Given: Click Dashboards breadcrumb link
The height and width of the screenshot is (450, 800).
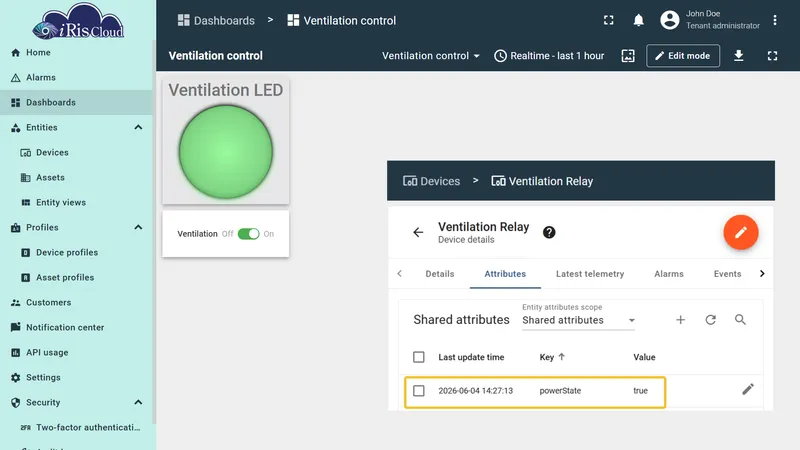Looking at the screenshot, I should pyautogui.click(x=216, y=20).
